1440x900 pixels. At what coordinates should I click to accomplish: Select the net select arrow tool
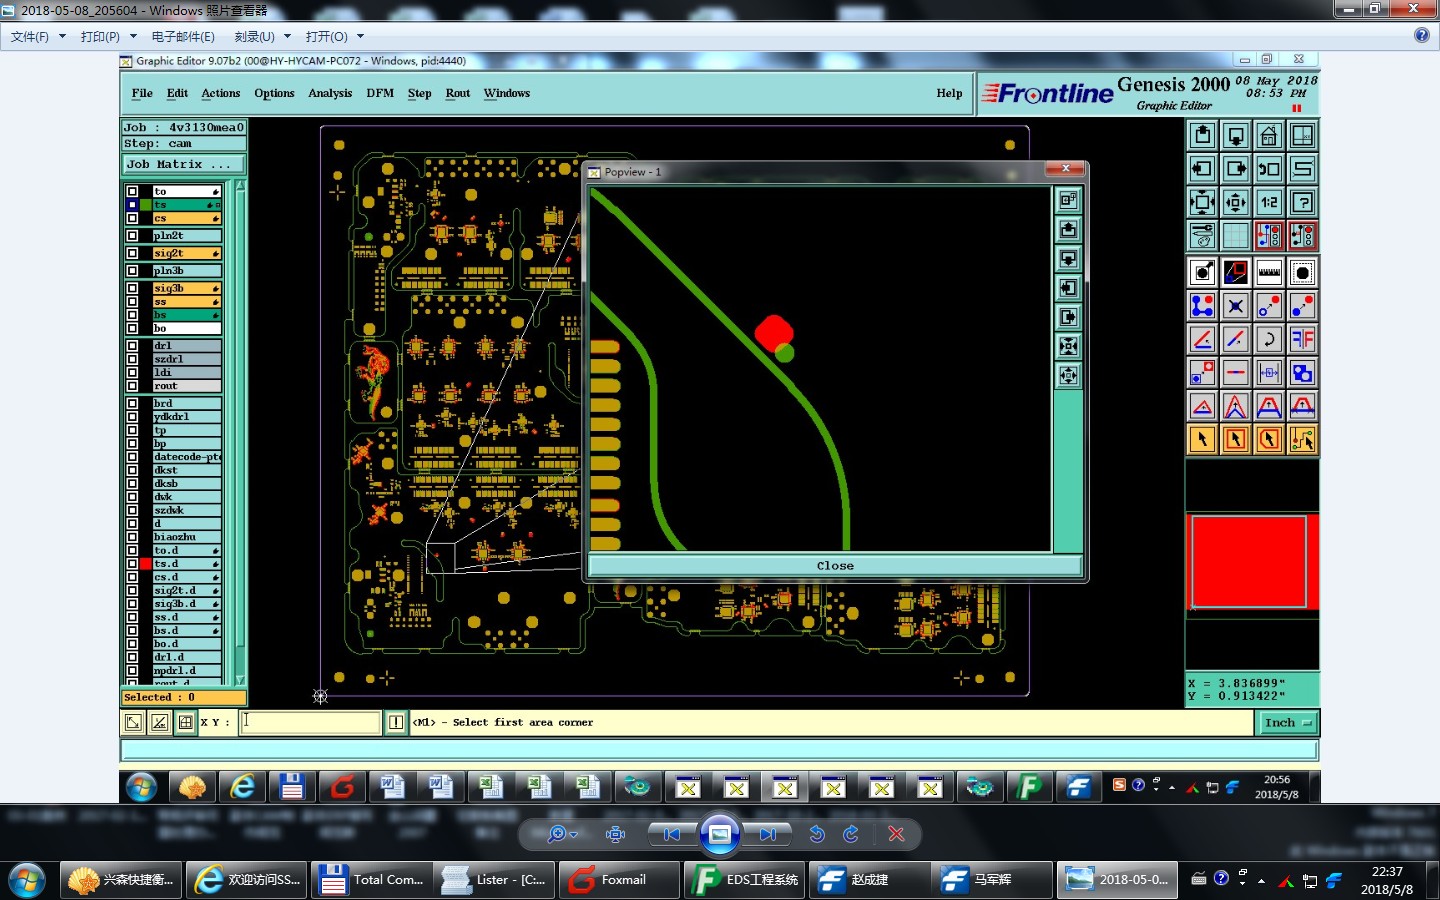pos(1302,439)
